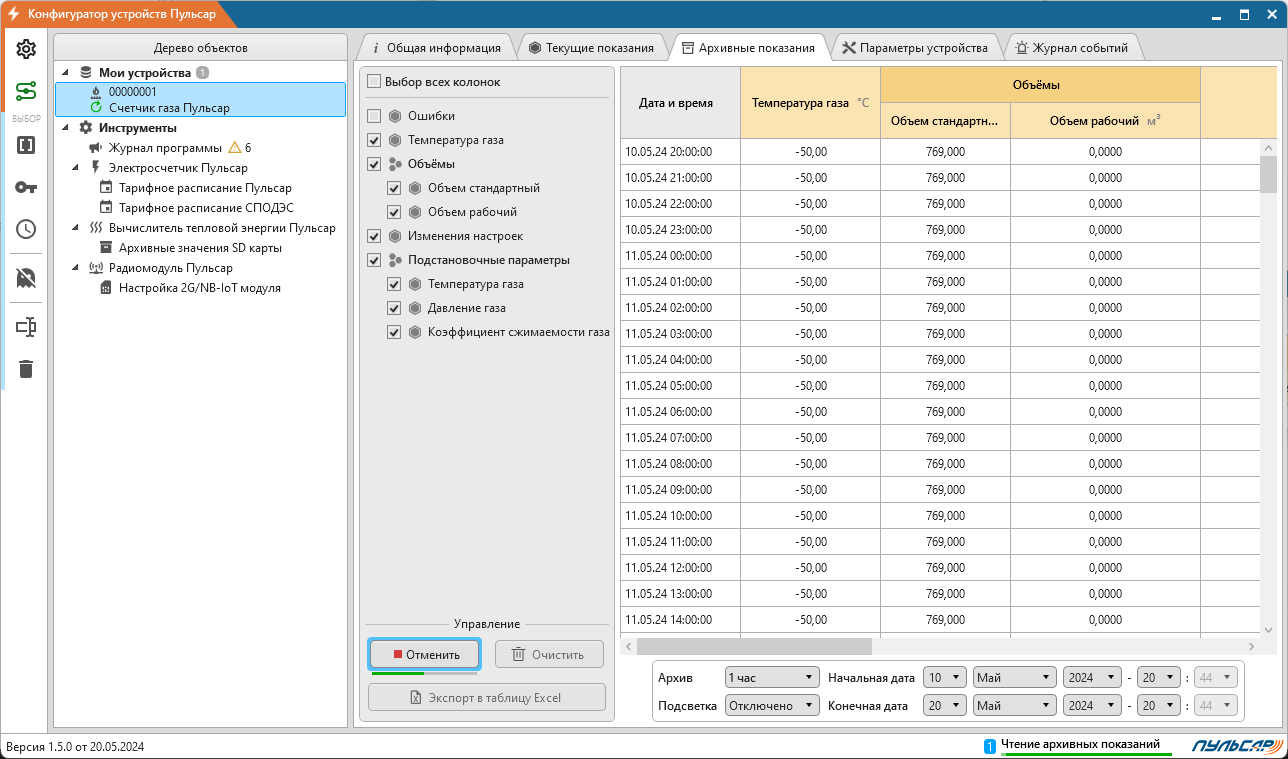The width and height of the screenshot is (1288, 759).
Task: Click the crossed-out ghost sidebar icon
Action: pos(26,277)
